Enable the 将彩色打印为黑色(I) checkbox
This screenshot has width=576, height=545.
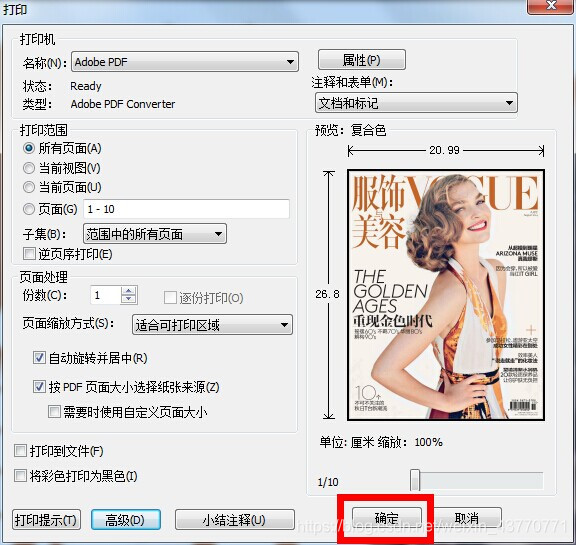20,476
